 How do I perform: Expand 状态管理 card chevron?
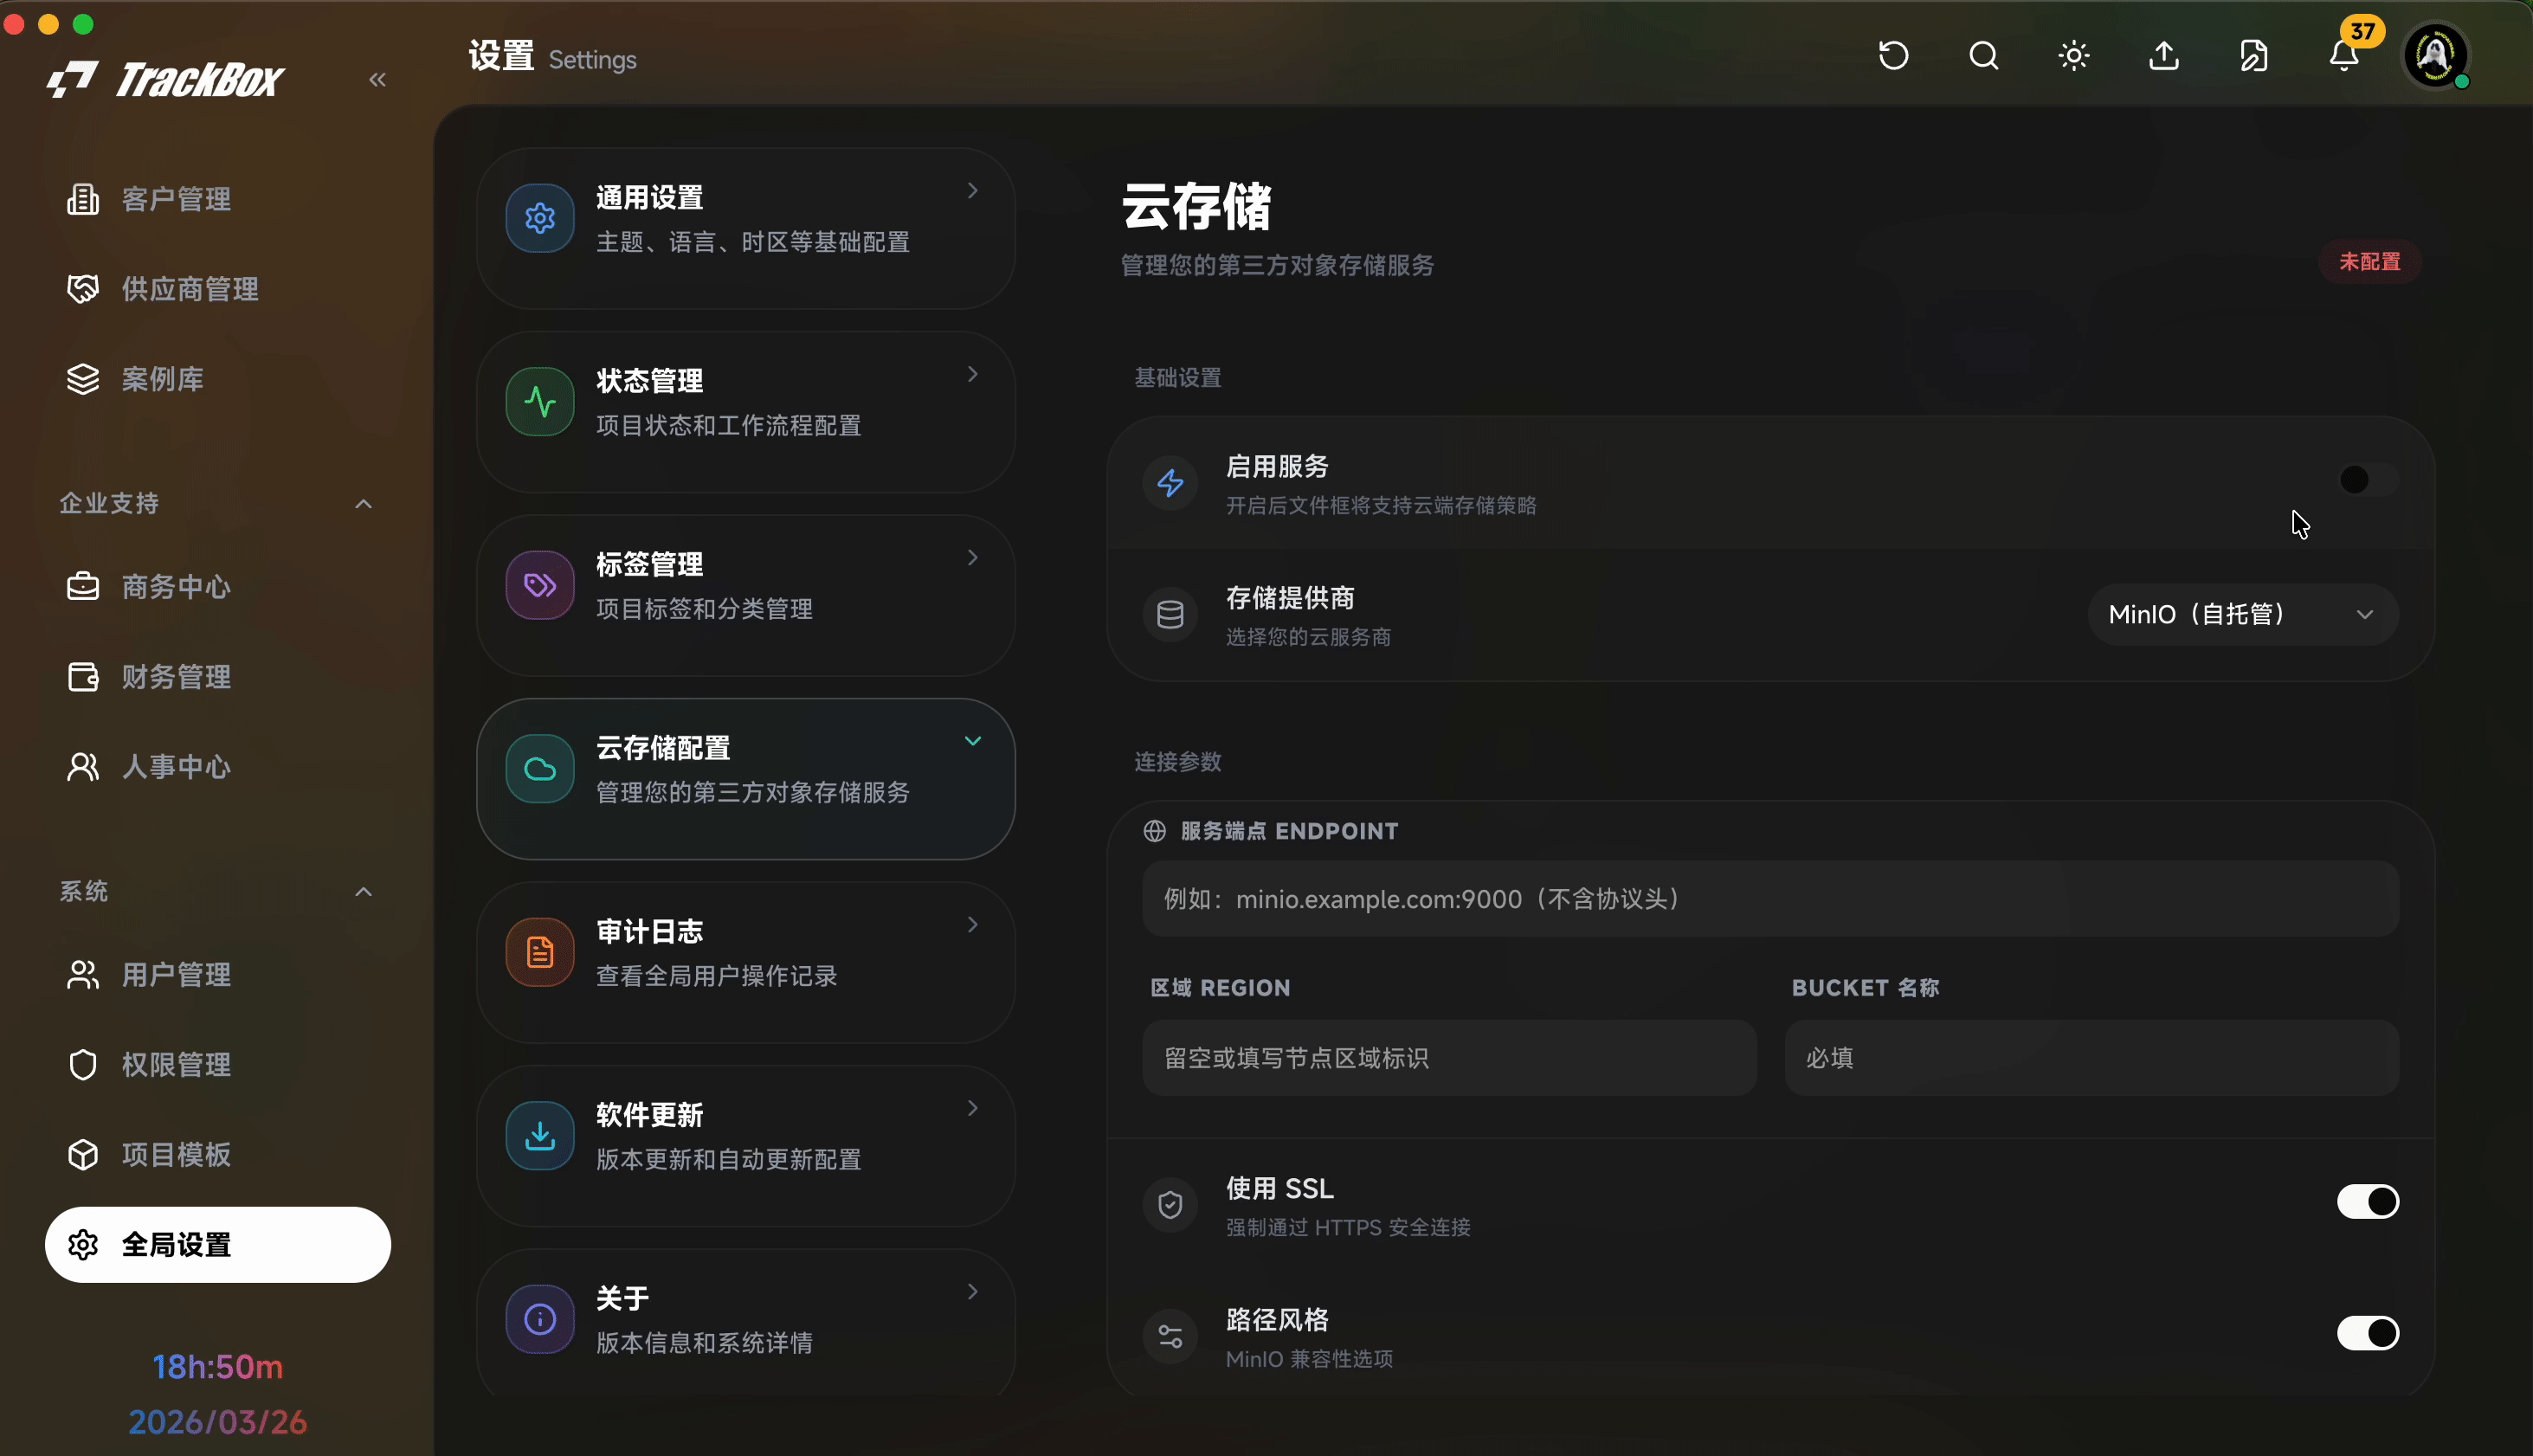(x=972, y=374)
